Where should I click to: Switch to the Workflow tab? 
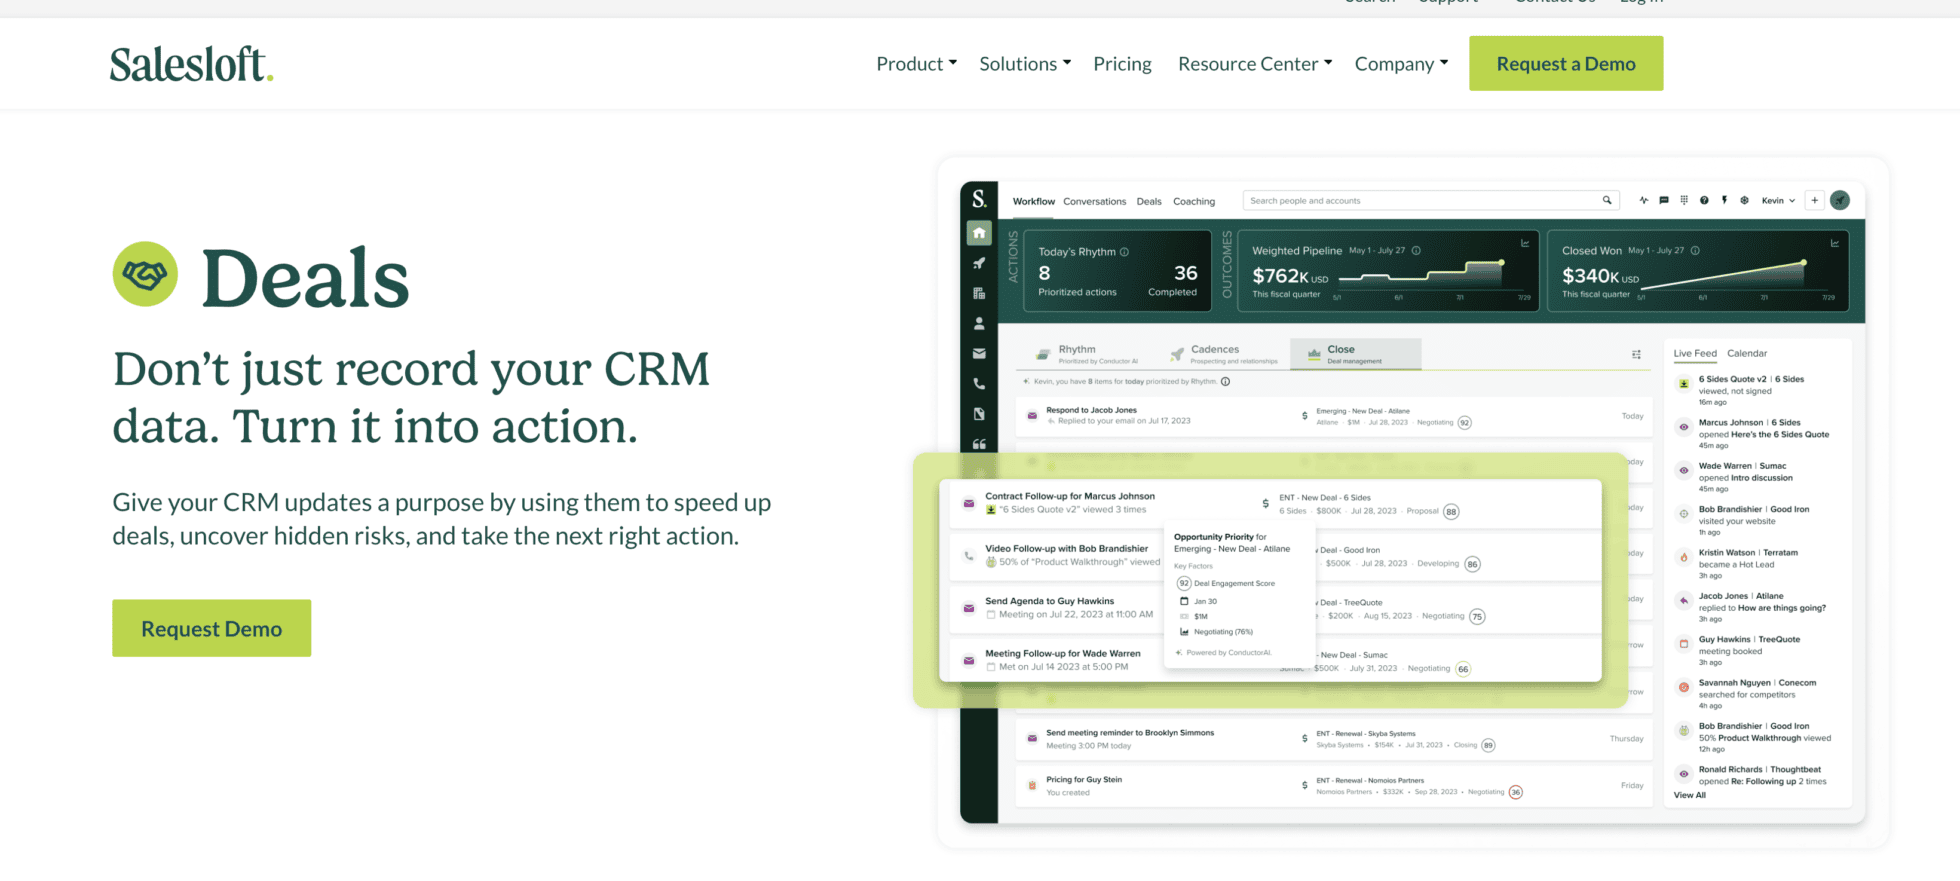tap(1033, 201)
